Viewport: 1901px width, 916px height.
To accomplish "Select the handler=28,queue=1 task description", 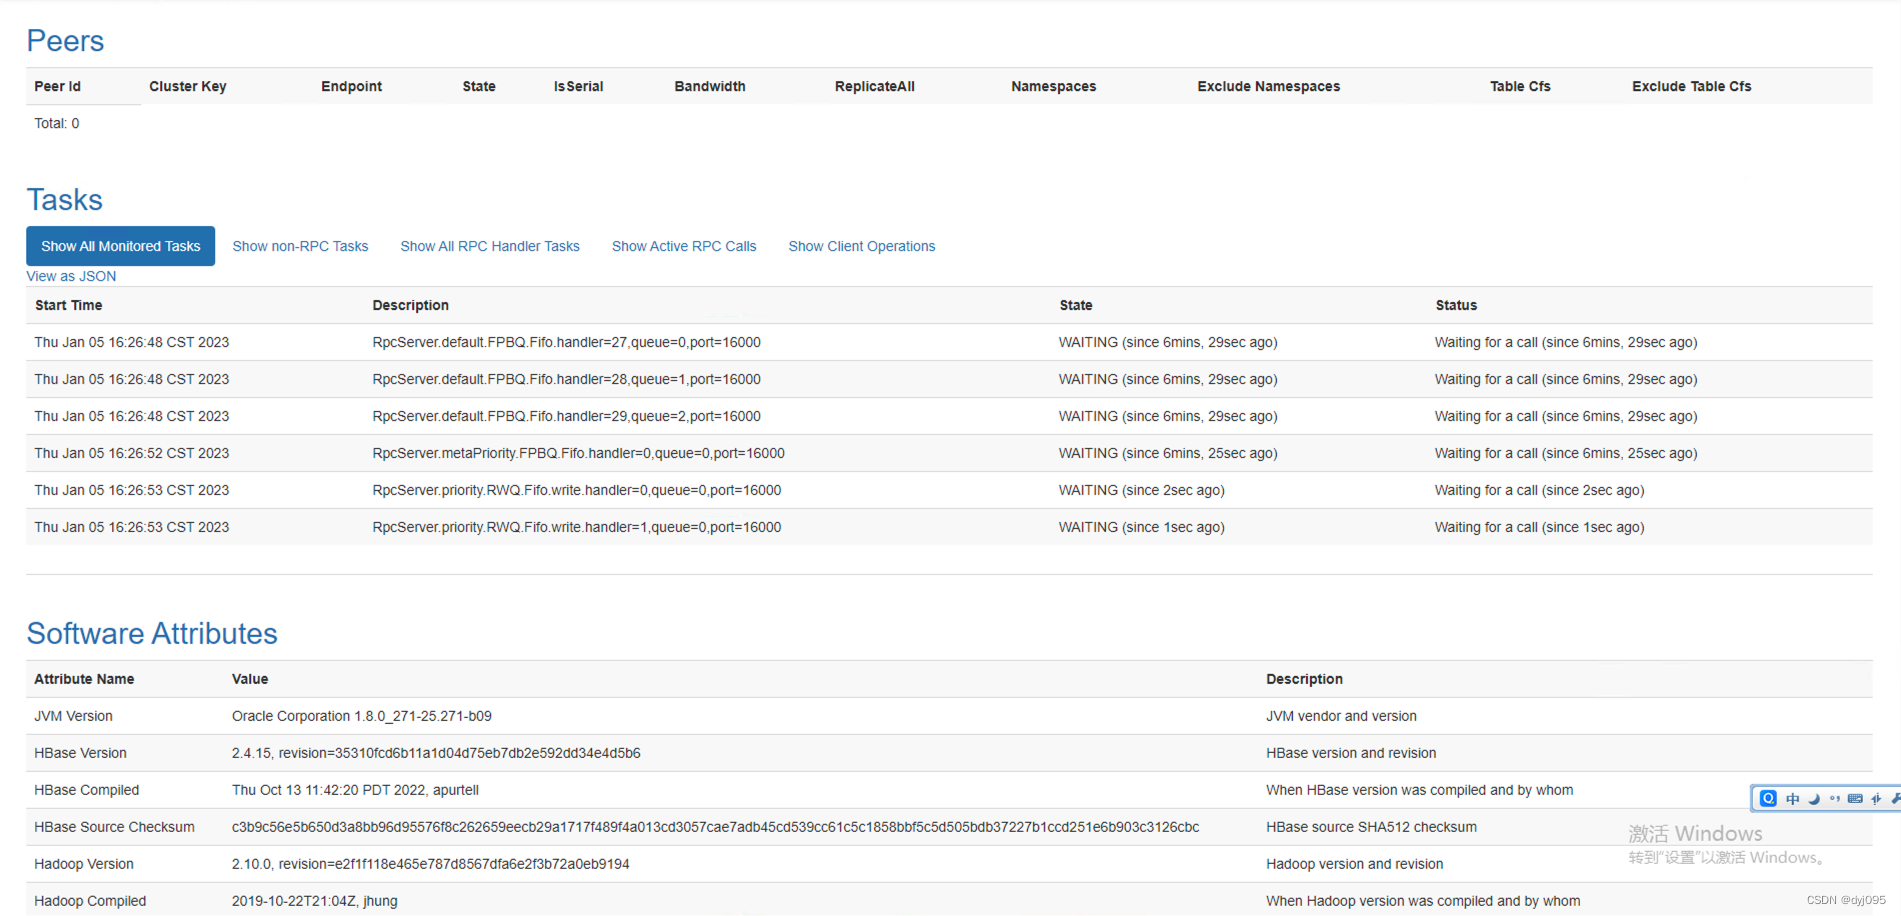I will point(566,379).
